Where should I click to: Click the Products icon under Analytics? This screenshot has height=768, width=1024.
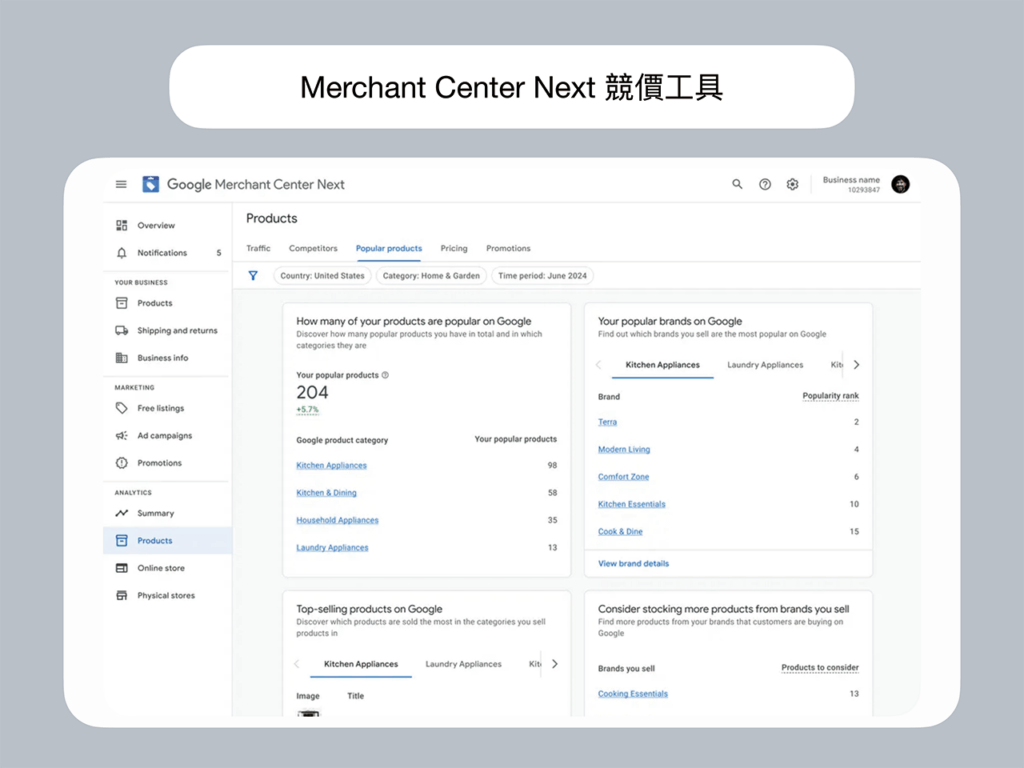click(x=121, y=541)
